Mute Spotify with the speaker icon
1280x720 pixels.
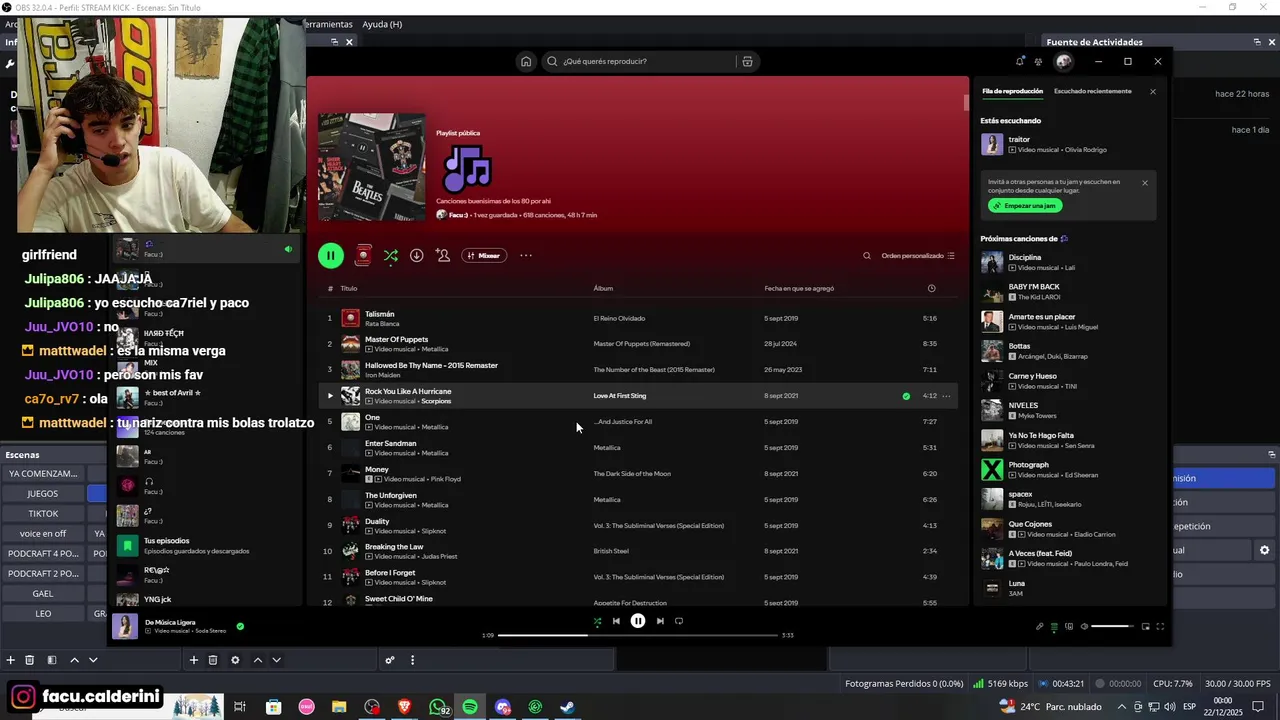(x=1084, y=627)
